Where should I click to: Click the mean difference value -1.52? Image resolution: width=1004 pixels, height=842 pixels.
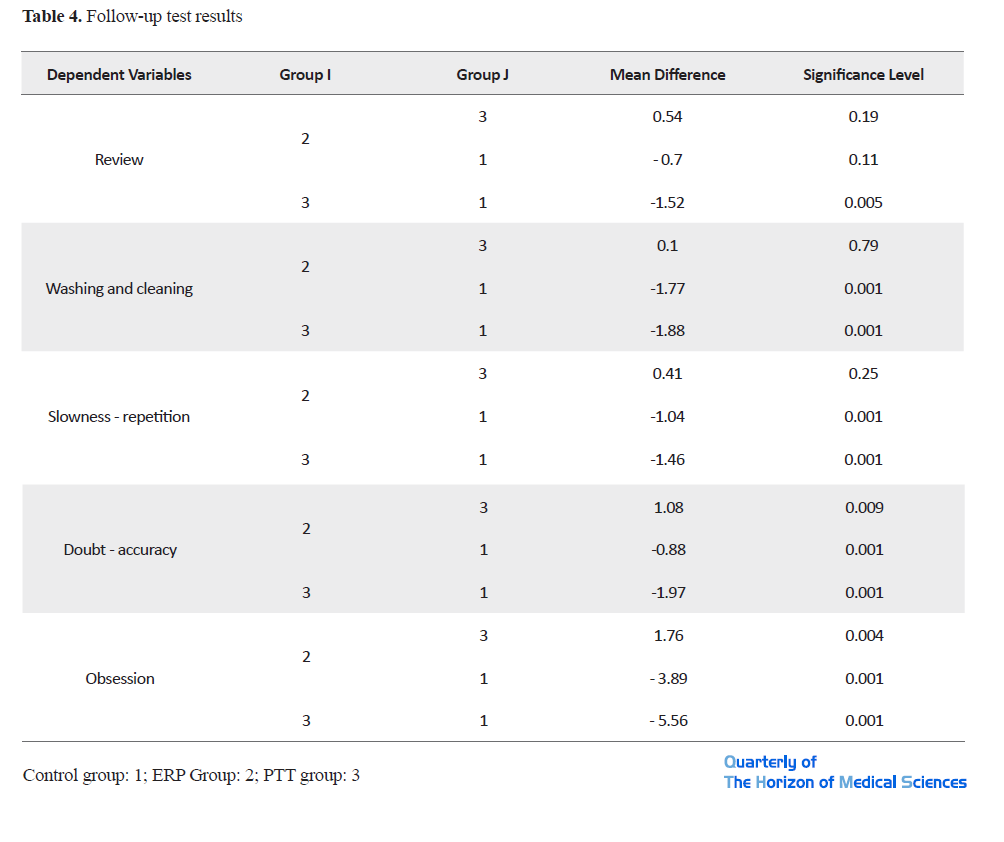(x=667, y=203)
